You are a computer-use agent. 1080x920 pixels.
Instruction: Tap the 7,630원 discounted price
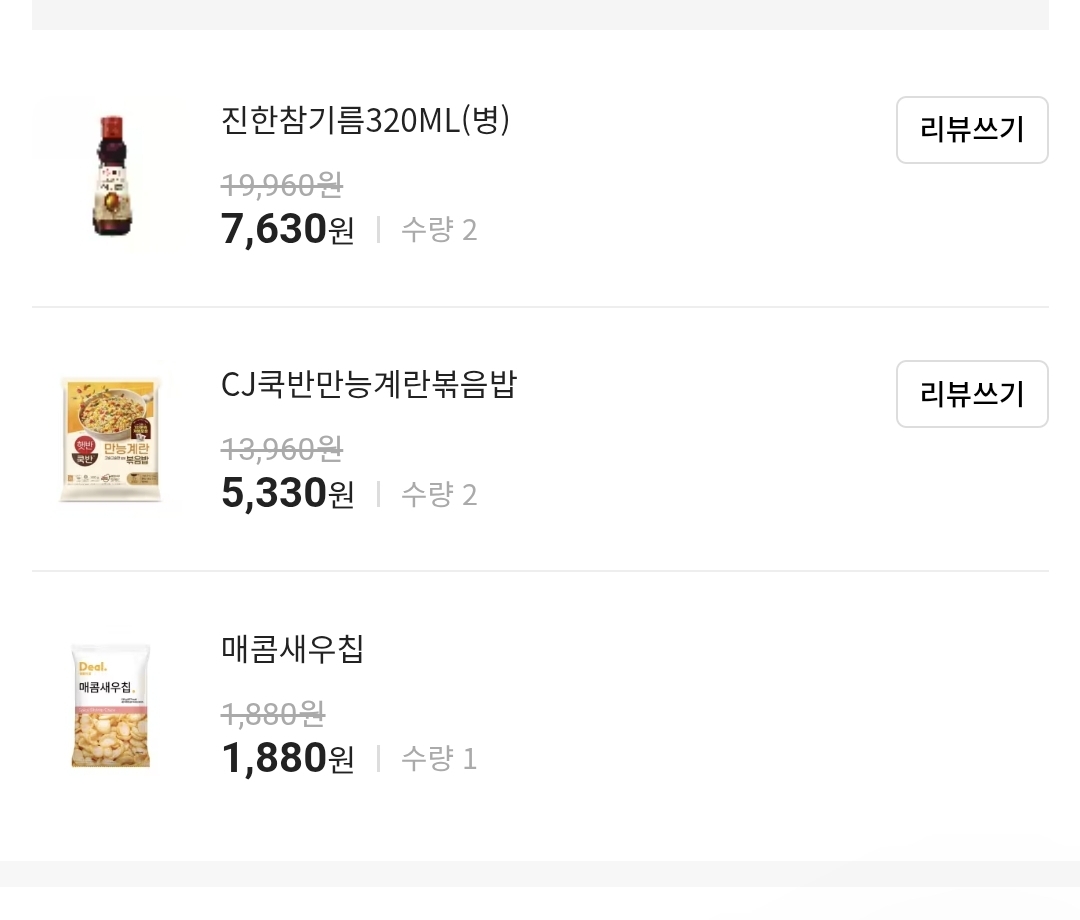(x=287, y=230)
